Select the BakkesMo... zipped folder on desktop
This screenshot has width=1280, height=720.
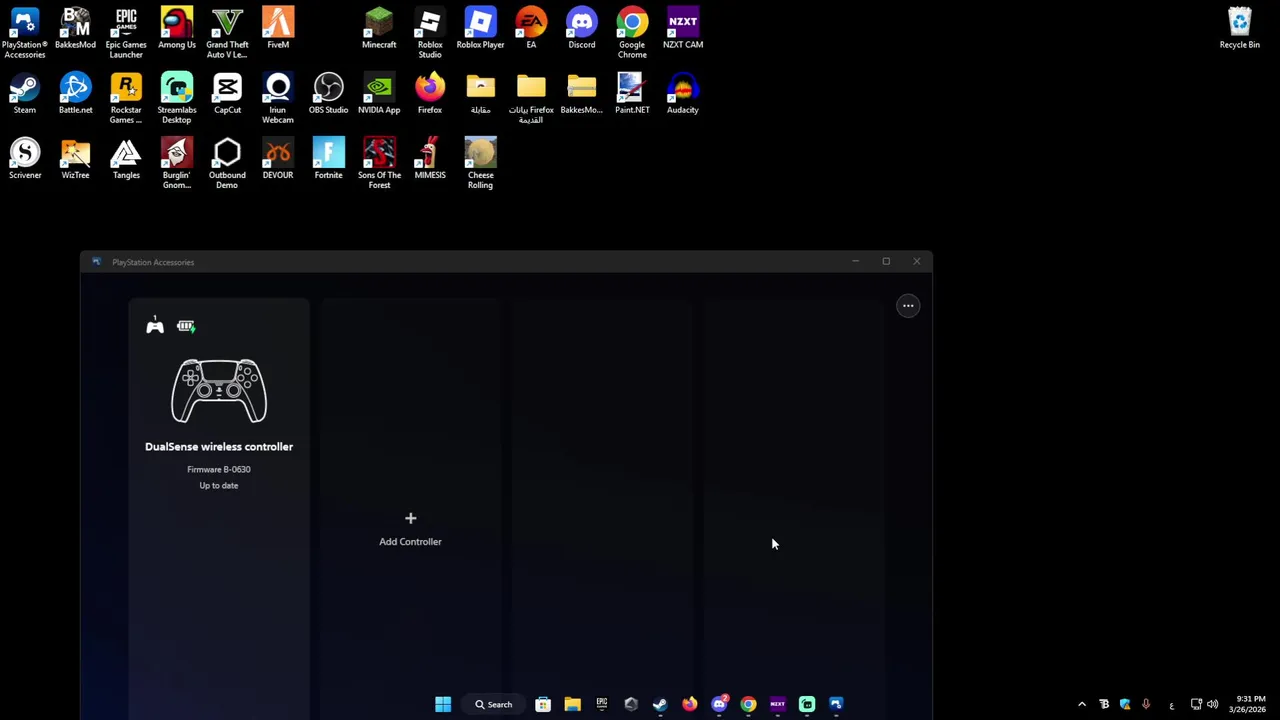(581, 93)
